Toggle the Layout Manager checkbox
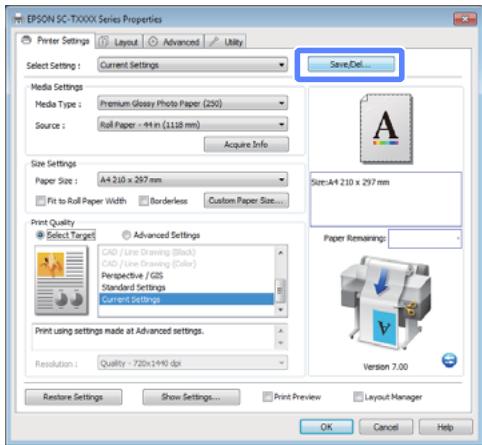This screenshot has width=482, height=445. click(358, 397)
